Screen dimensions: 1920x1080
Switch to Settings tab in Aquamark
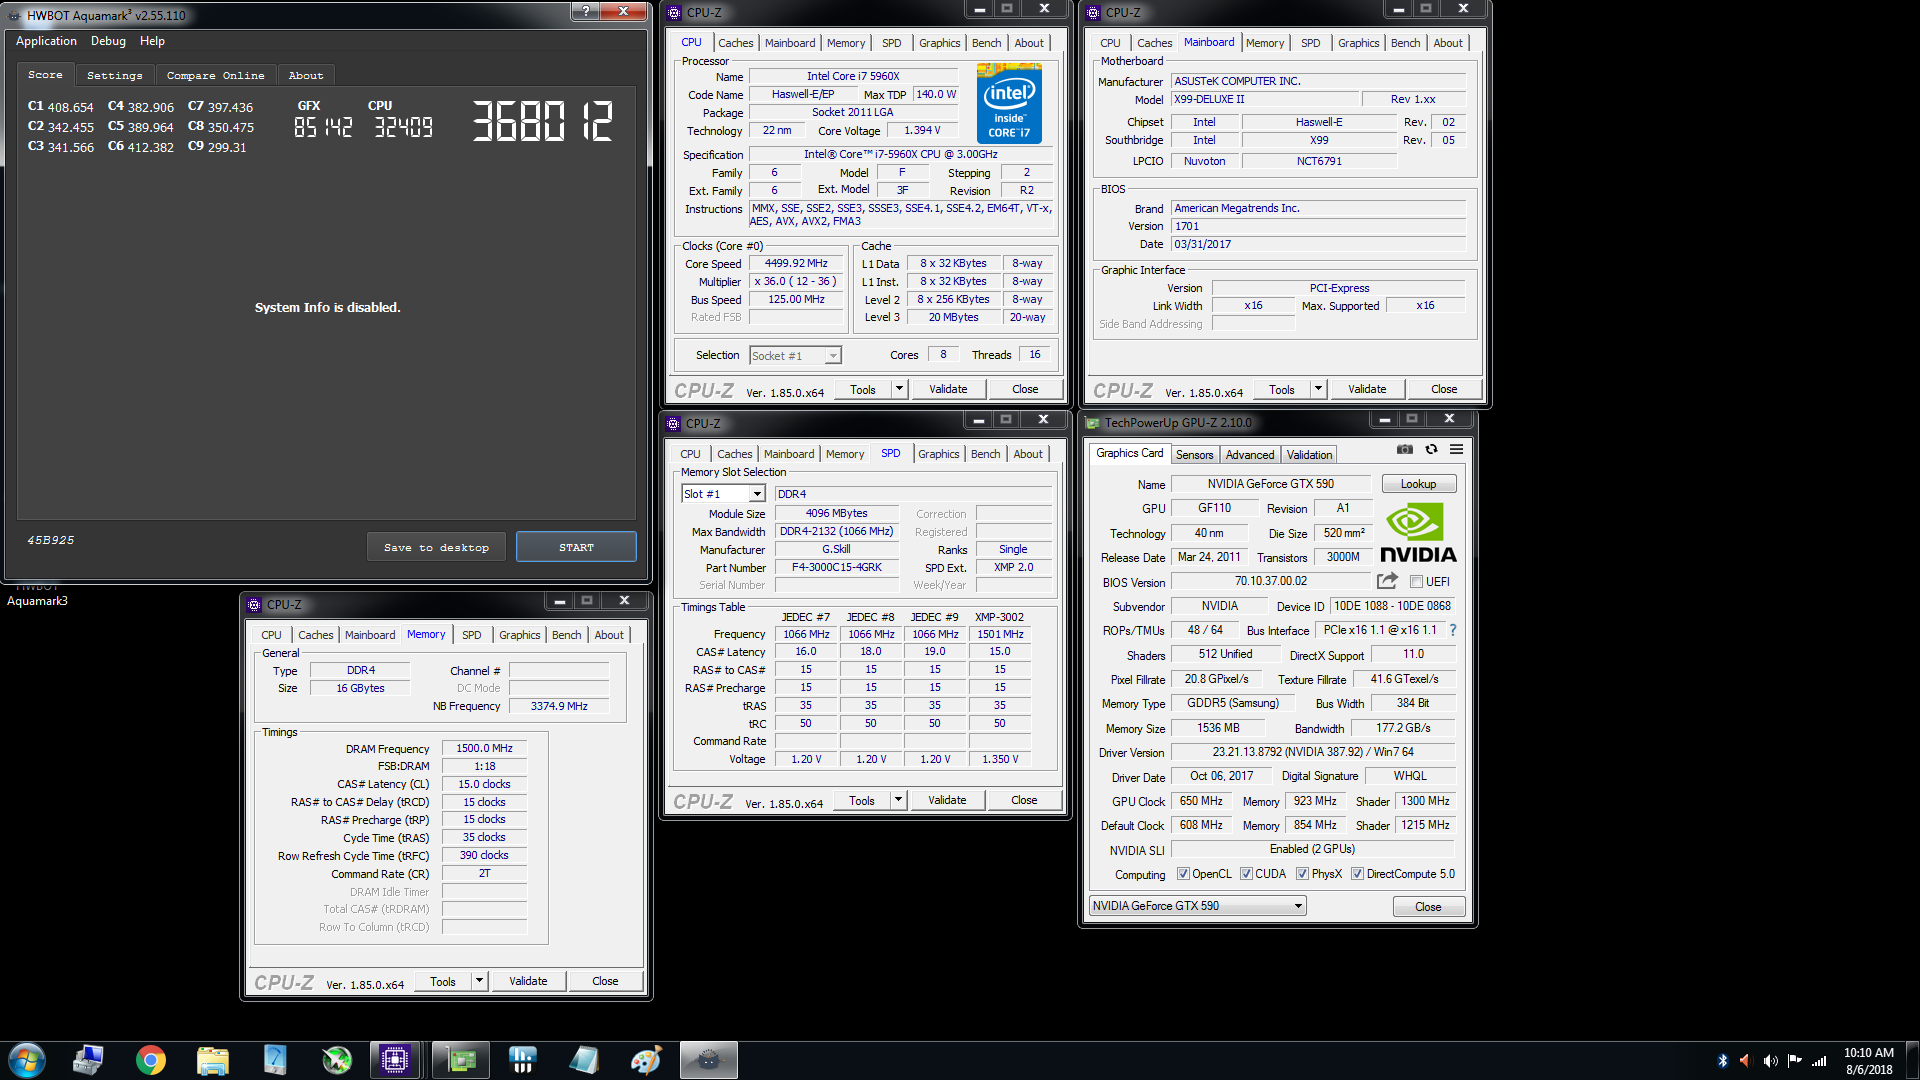114,76
